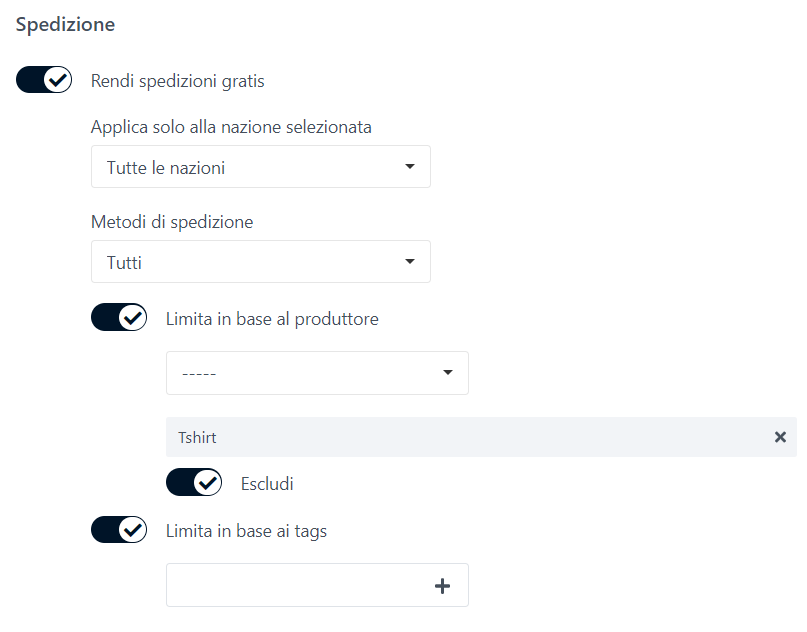Click the Limita in base al produttore label
Viewport: 807px width, 632px height.
click(x=272, y=319)
